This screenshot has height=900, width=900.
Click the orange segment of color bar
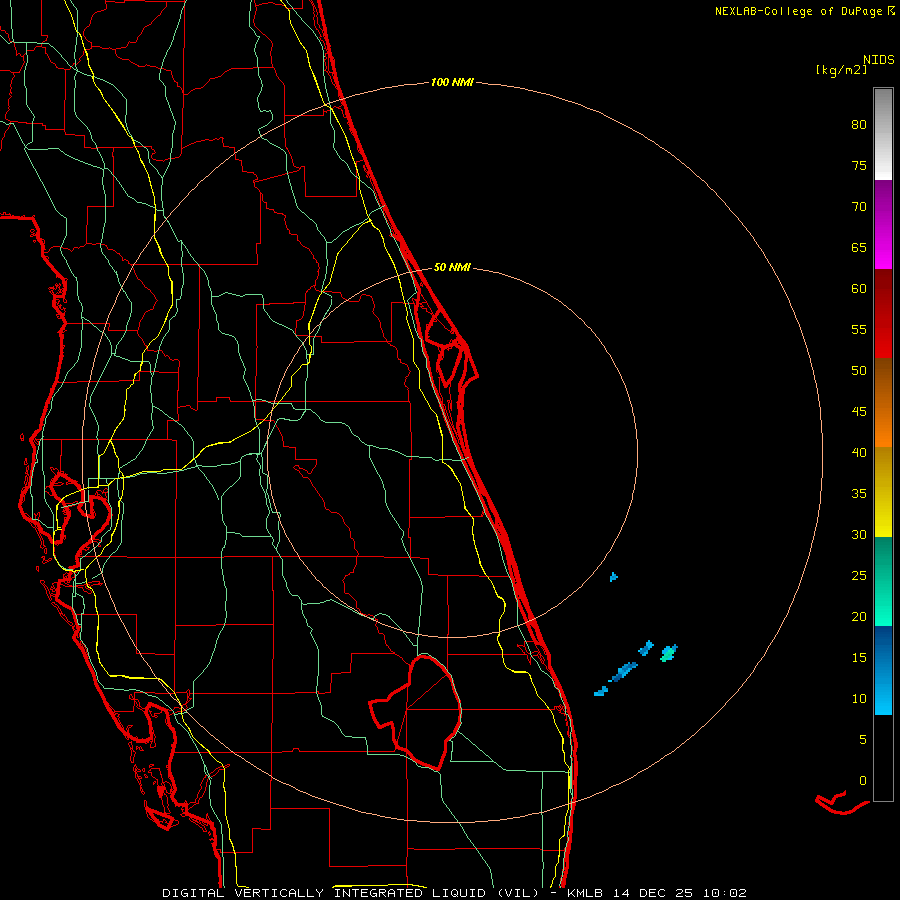[883, 403]
